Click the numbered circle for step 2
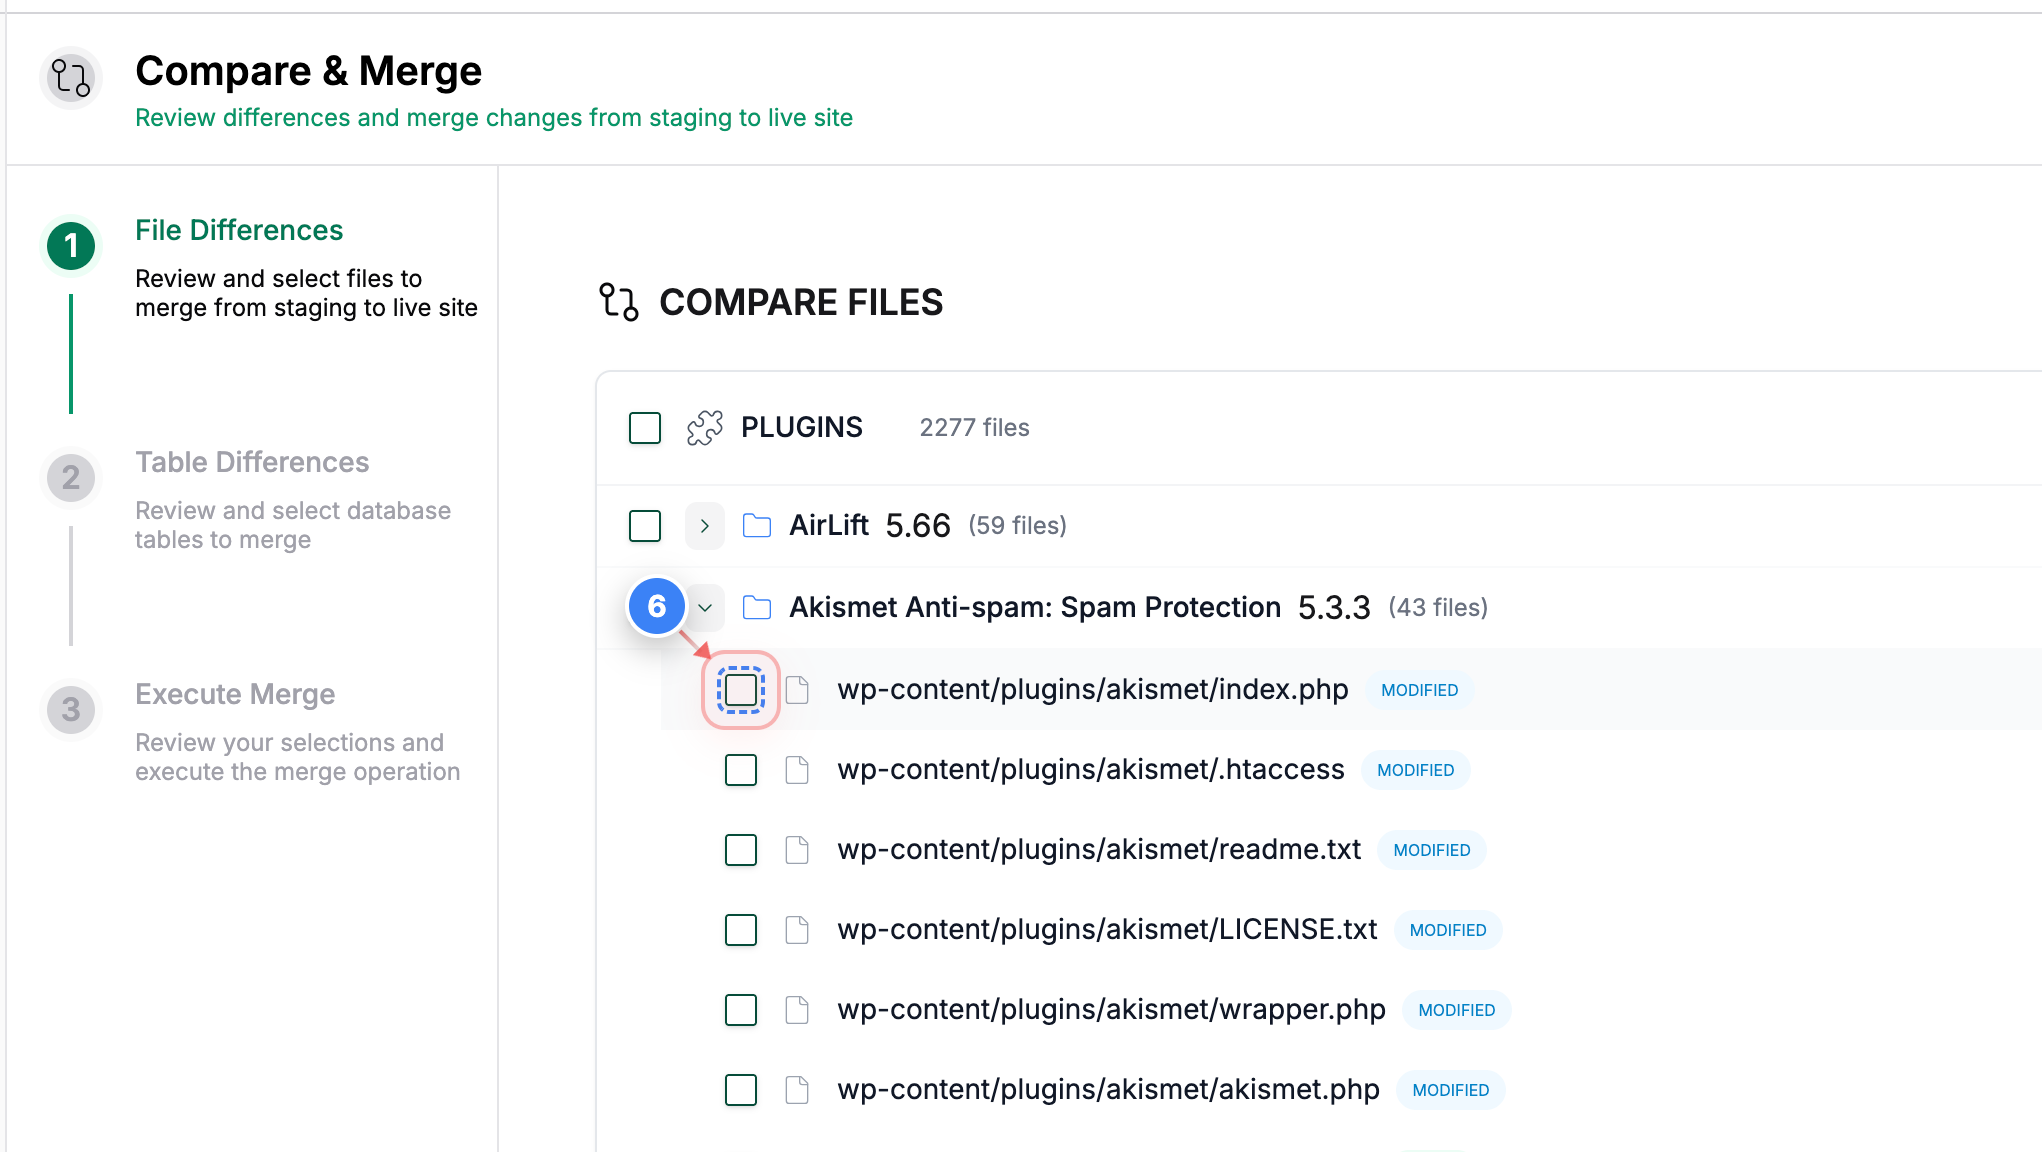This screenshot has height=1152, width=2042. (71, 477)
